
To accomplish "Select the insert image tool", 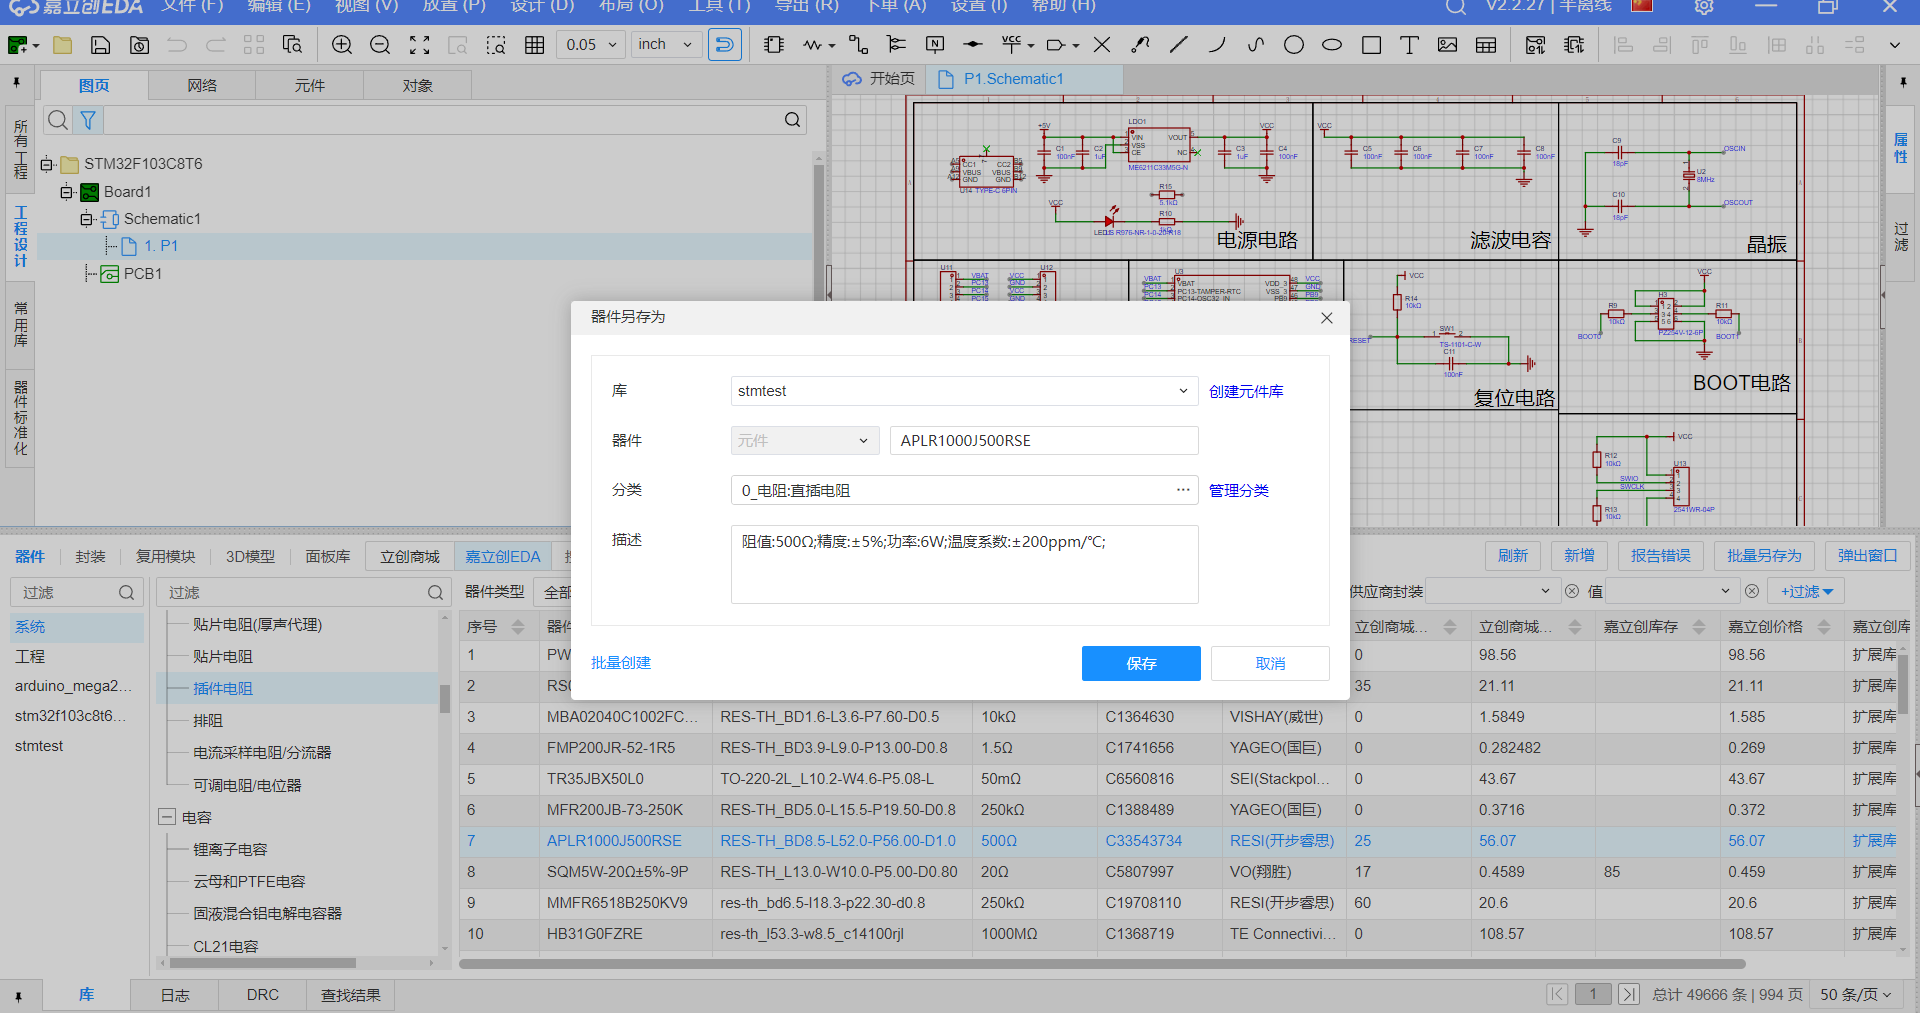I will [1447, 45].
